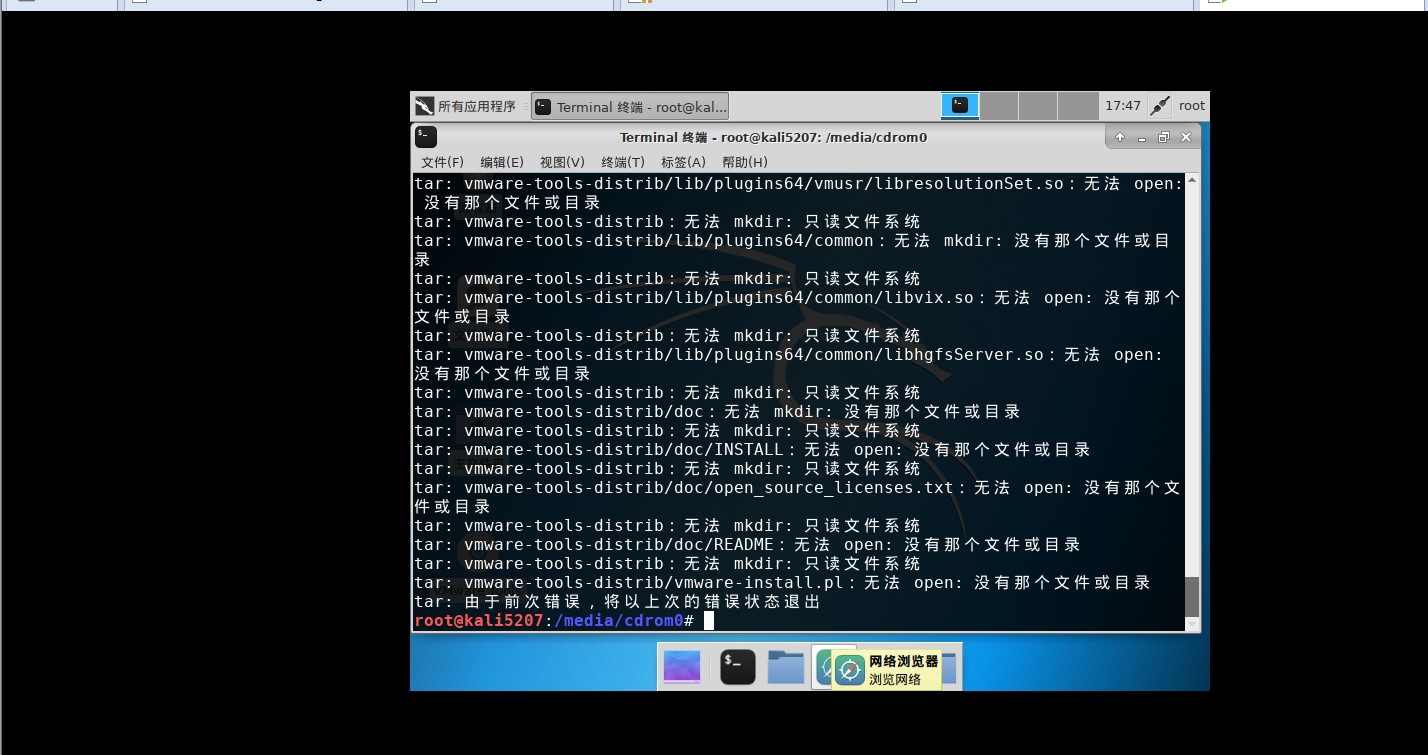The image size is (1428, 755).
Task: Roll up the terminal window with the up-arrow button
Action: tap(1120, 137)
